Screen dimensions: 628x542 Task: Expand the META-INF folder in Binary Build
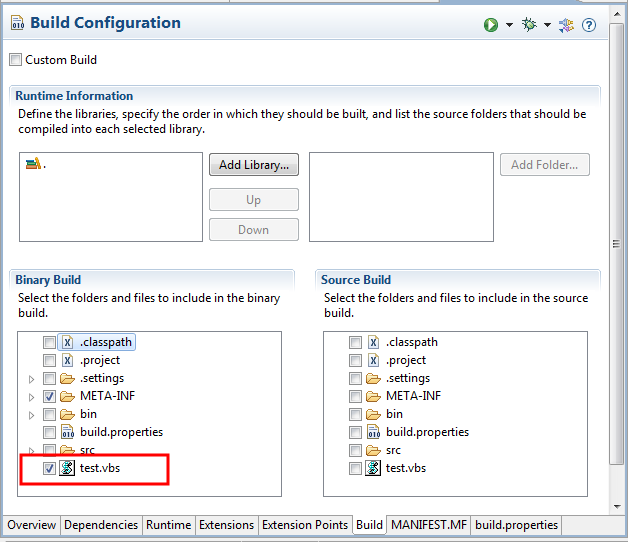click(x=32, y=397)
